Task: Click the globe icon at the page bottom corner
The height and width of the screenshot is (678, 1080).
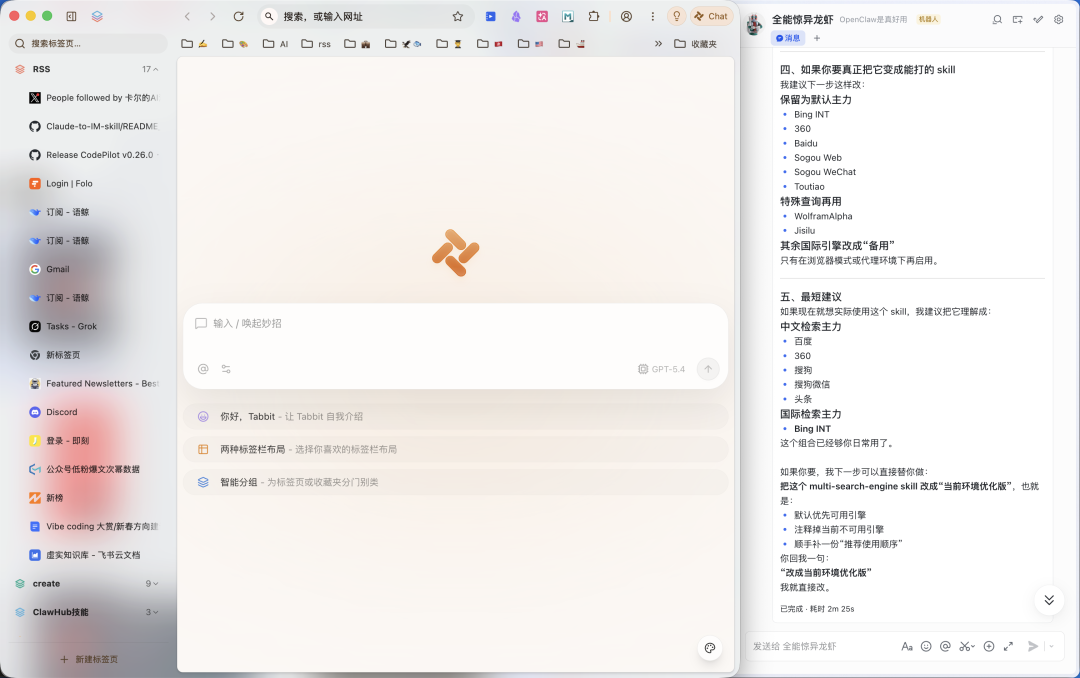Action: pyautogui.click(x=710, y=648)
